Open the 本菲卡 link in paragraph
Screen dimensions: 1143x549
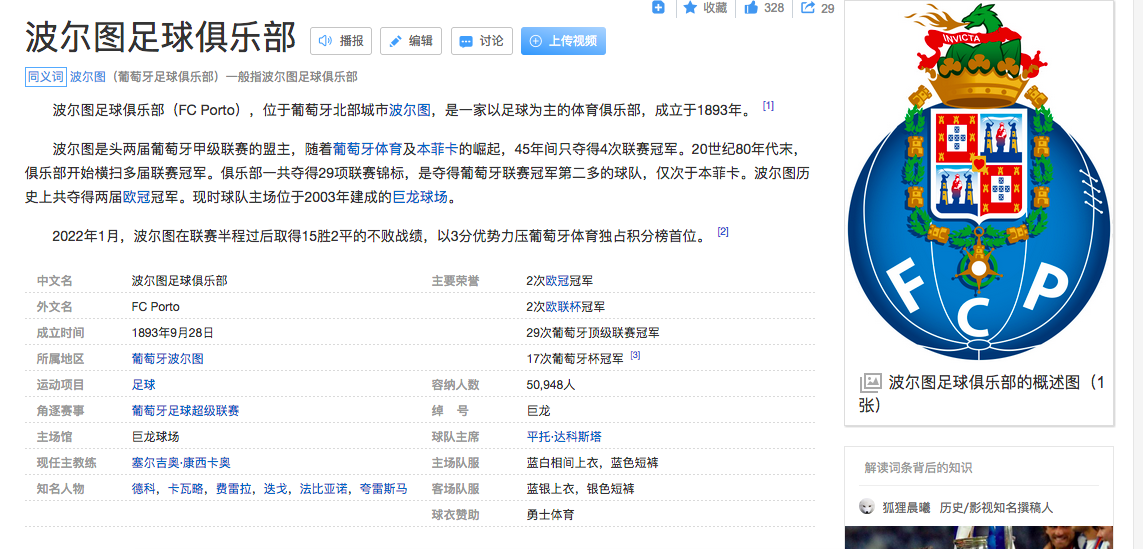tap(437, 149)
